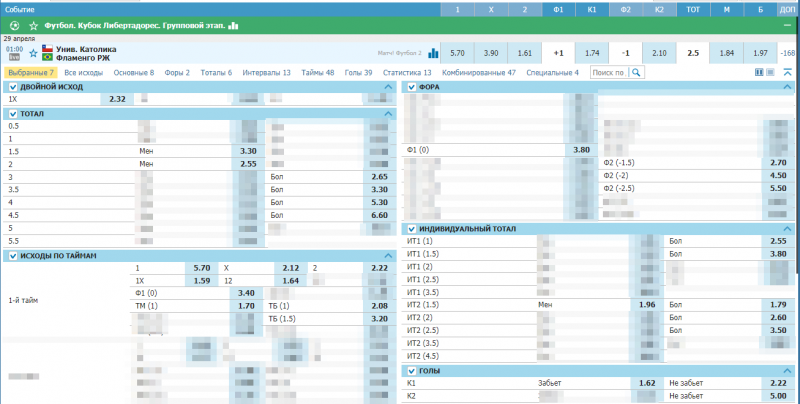Open league statistics bar chart icon
This screenshot has width=800, height=404.
pos(233,24)
